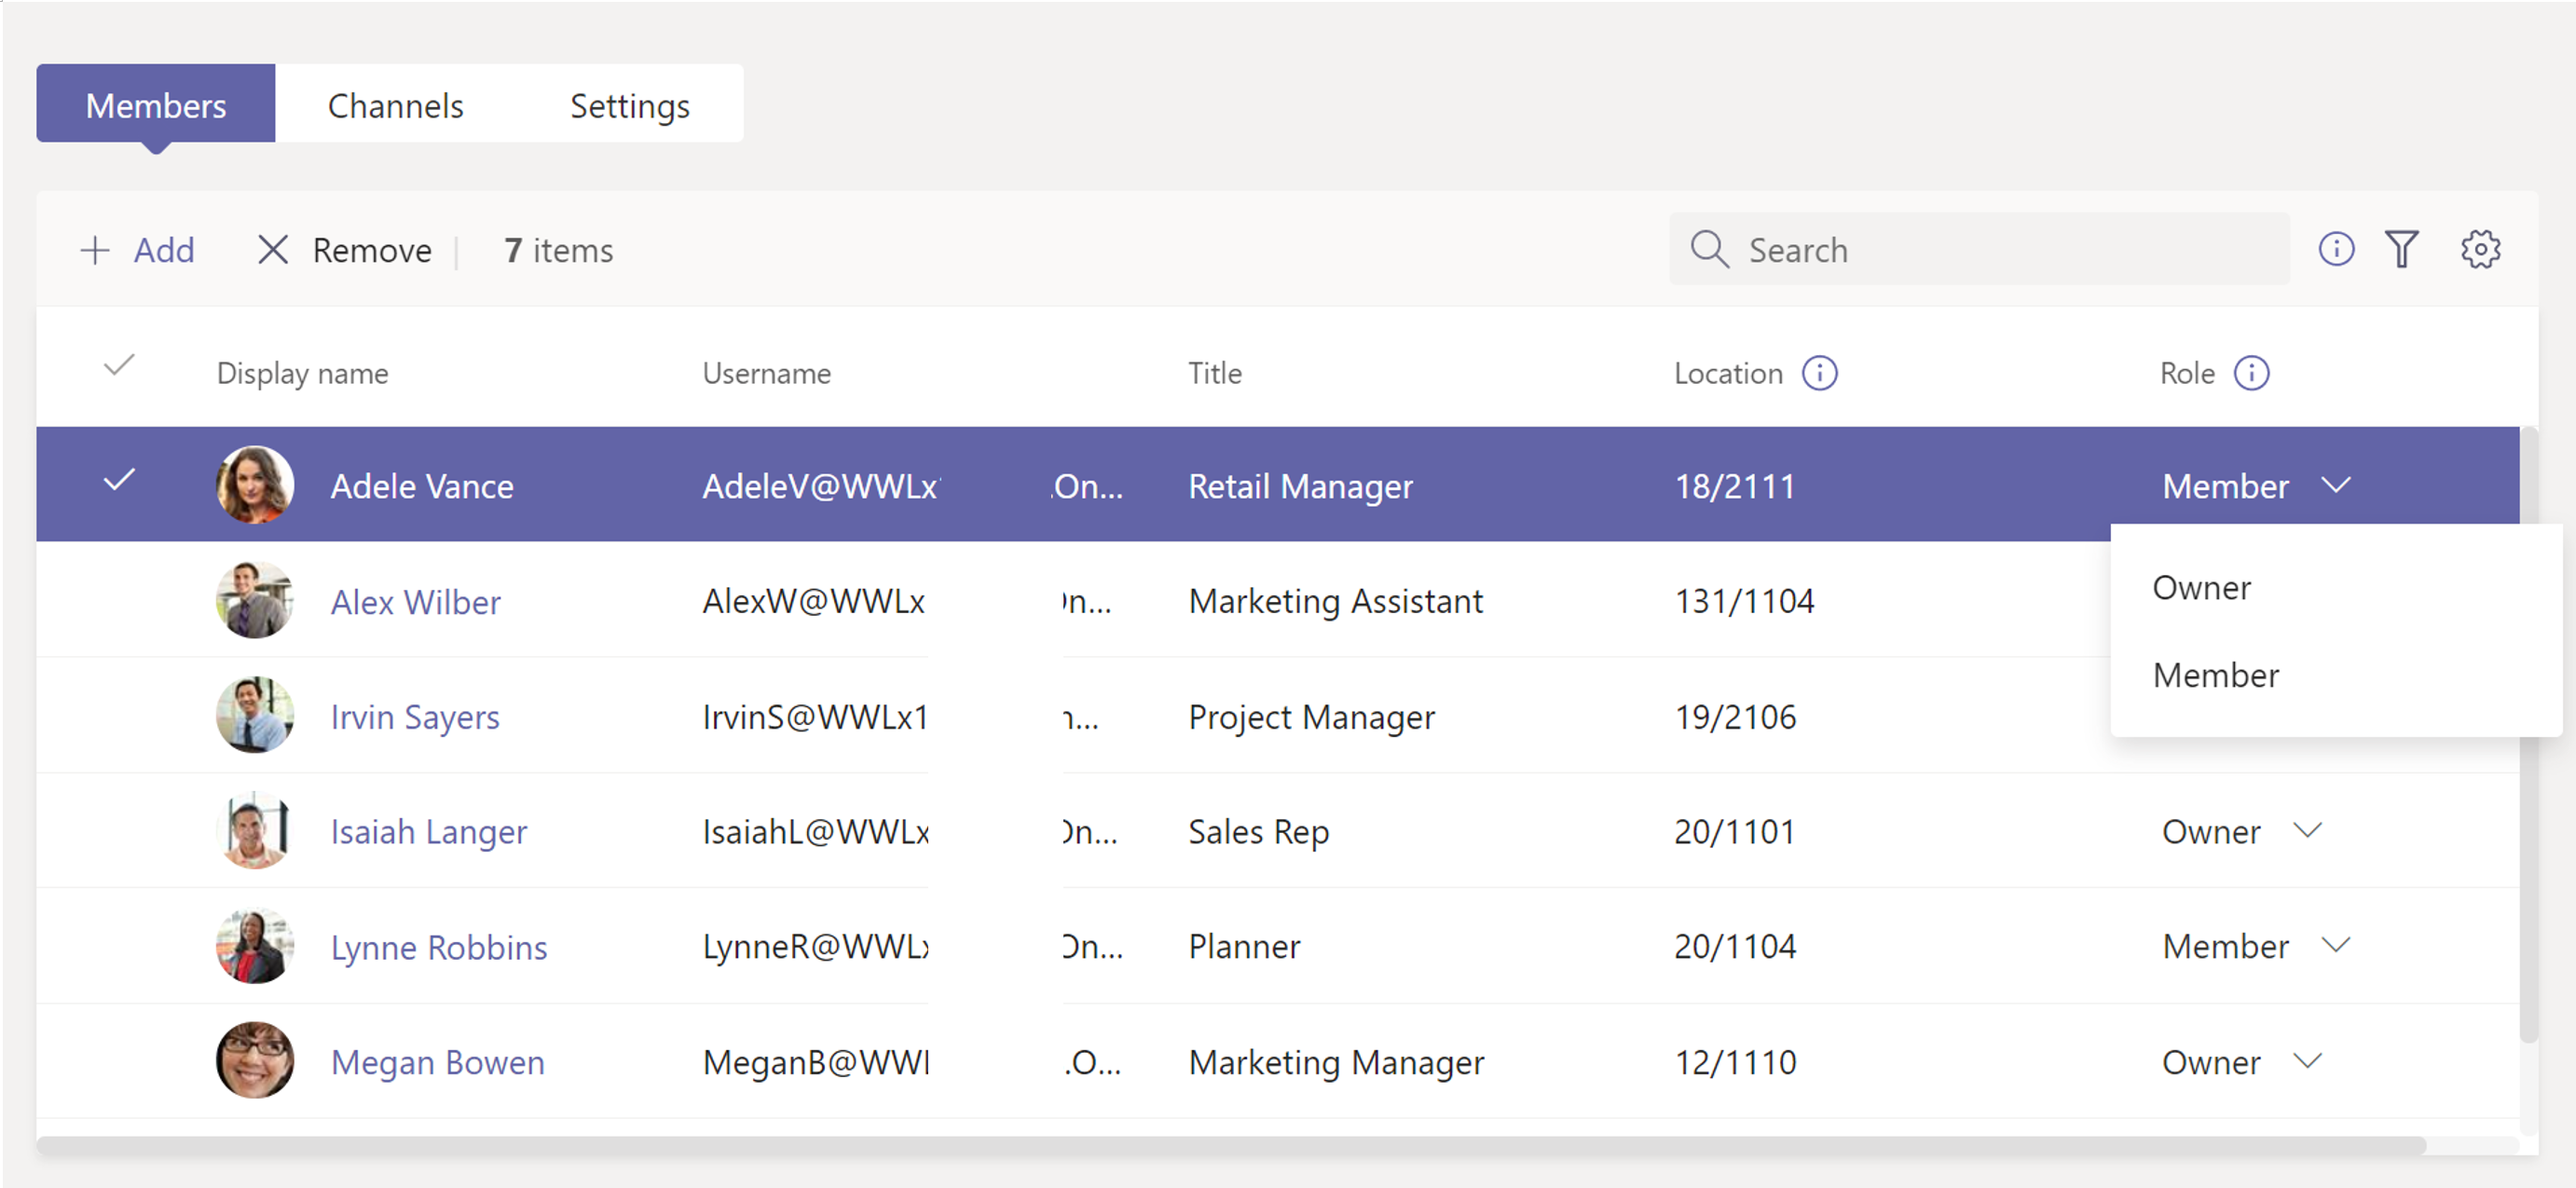Switch to the Settings tab

(x=629, y=103)
